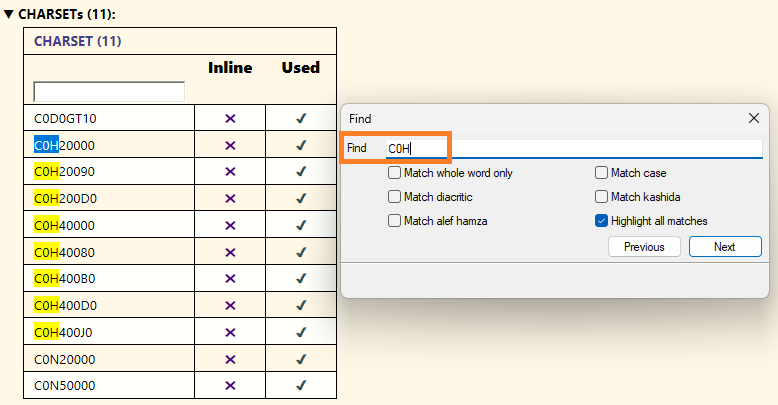778x405 pixels.
Task: Click the CHARSET filter text box
Action: click(x=109, y=92)
